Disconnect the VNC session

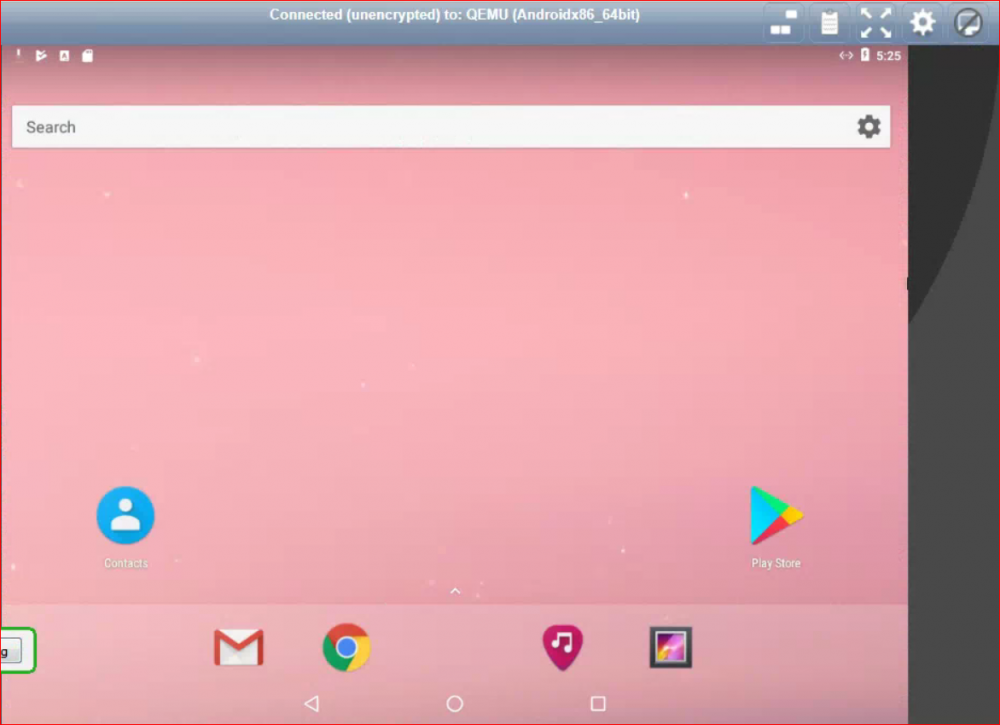[x=968, y=23]
